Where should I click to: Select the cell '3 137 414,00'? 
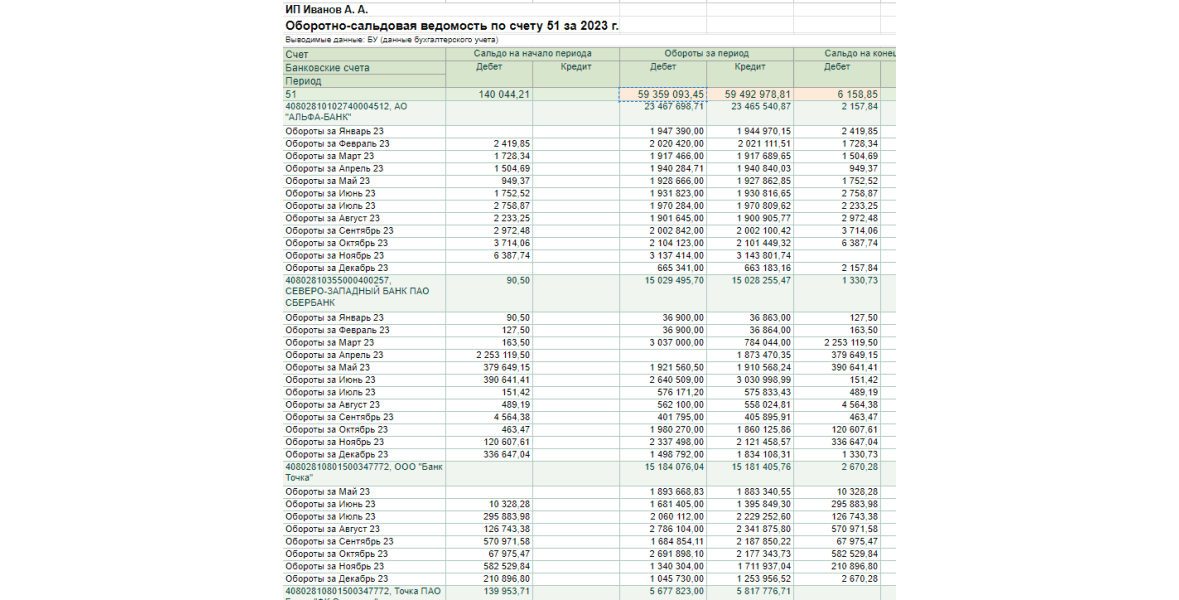point(662,256)
